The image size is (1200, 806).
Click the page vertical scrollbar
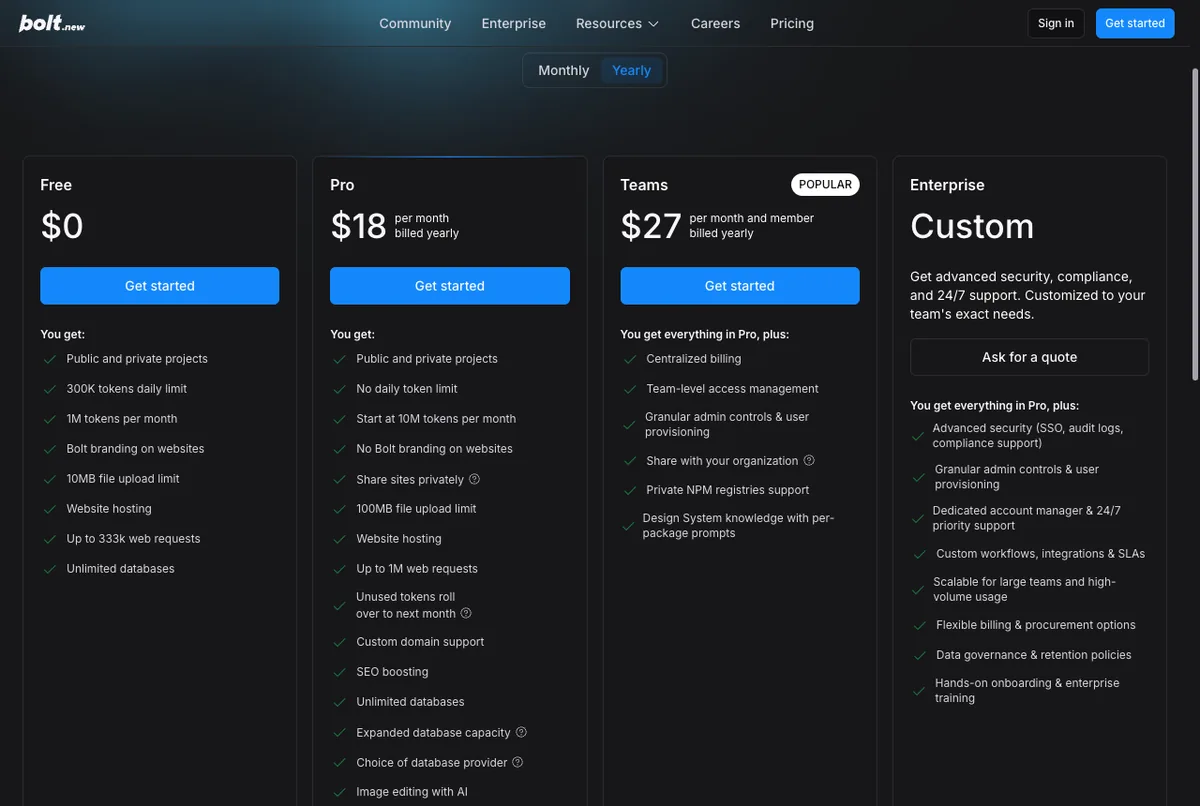tap(1195, 225)
